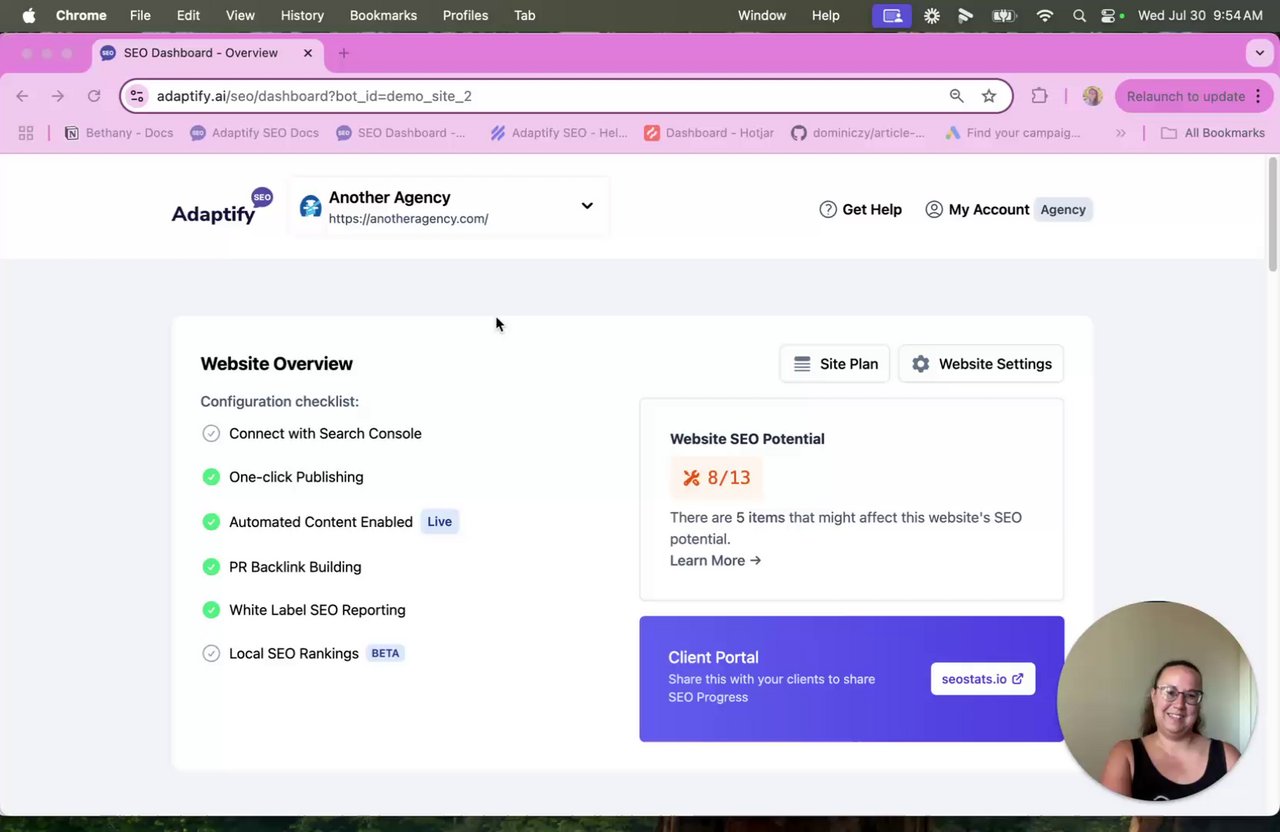Open the Profiles menu
This screenshot has width=1280, height=832.
[465, 15]
